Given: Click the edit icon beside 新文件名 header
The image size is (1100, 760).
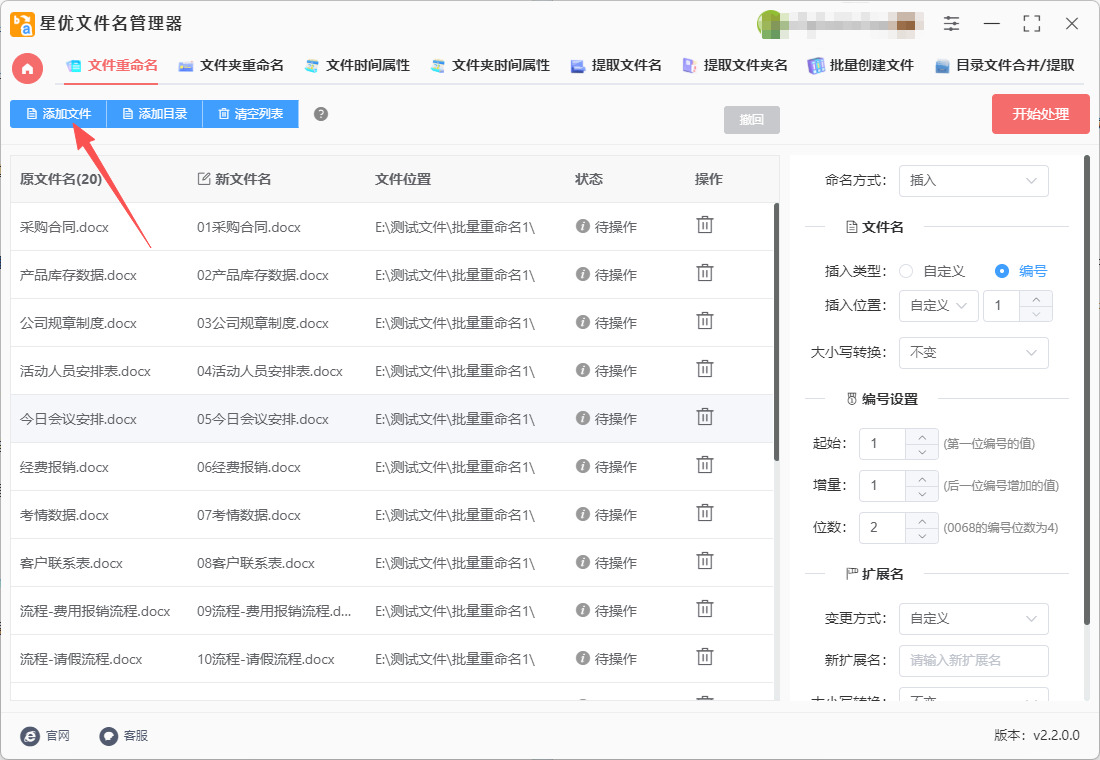Looking at the screenshot, I should tap(204, 179).
